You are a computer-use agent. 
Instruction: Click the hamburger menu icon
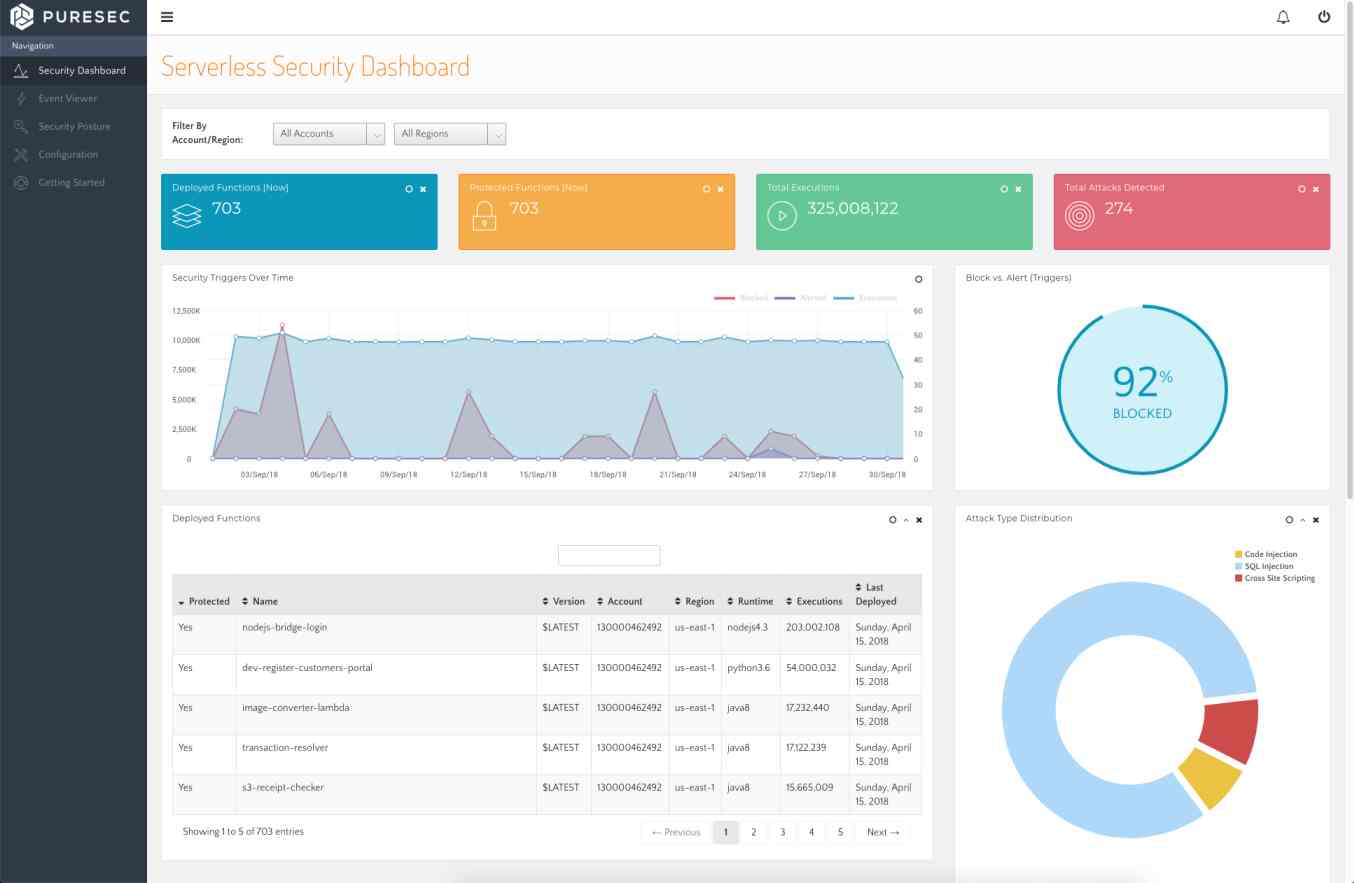coord(167,17)
